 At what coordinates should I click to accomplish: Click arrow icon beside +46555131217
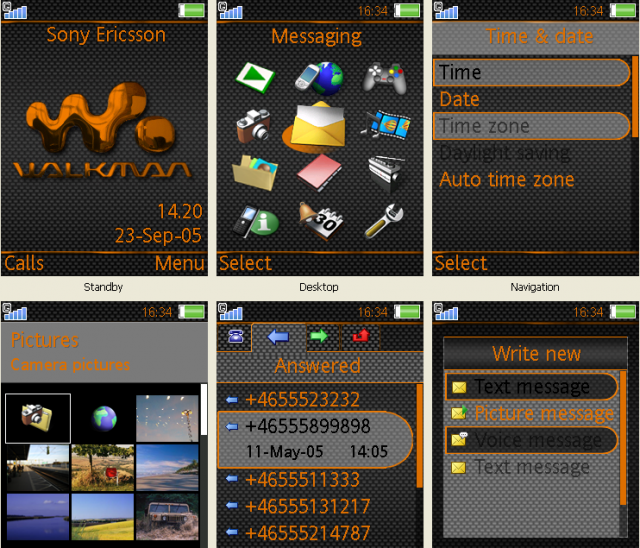(232, 505)
